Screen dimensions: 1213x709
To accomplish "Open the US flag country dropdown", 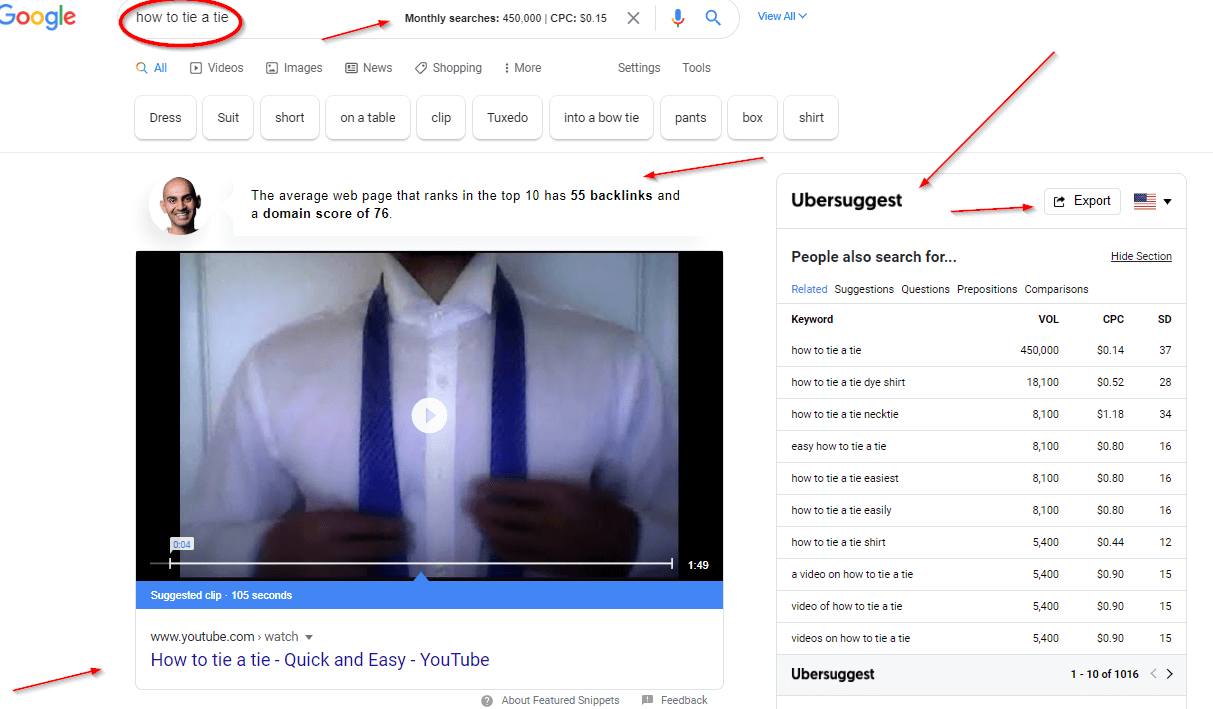I will 1152,201.
